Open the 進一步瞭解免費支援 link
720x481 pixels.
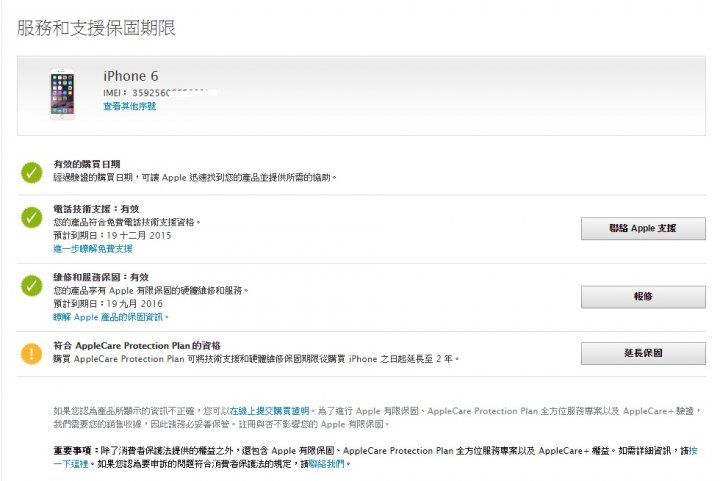93,249
